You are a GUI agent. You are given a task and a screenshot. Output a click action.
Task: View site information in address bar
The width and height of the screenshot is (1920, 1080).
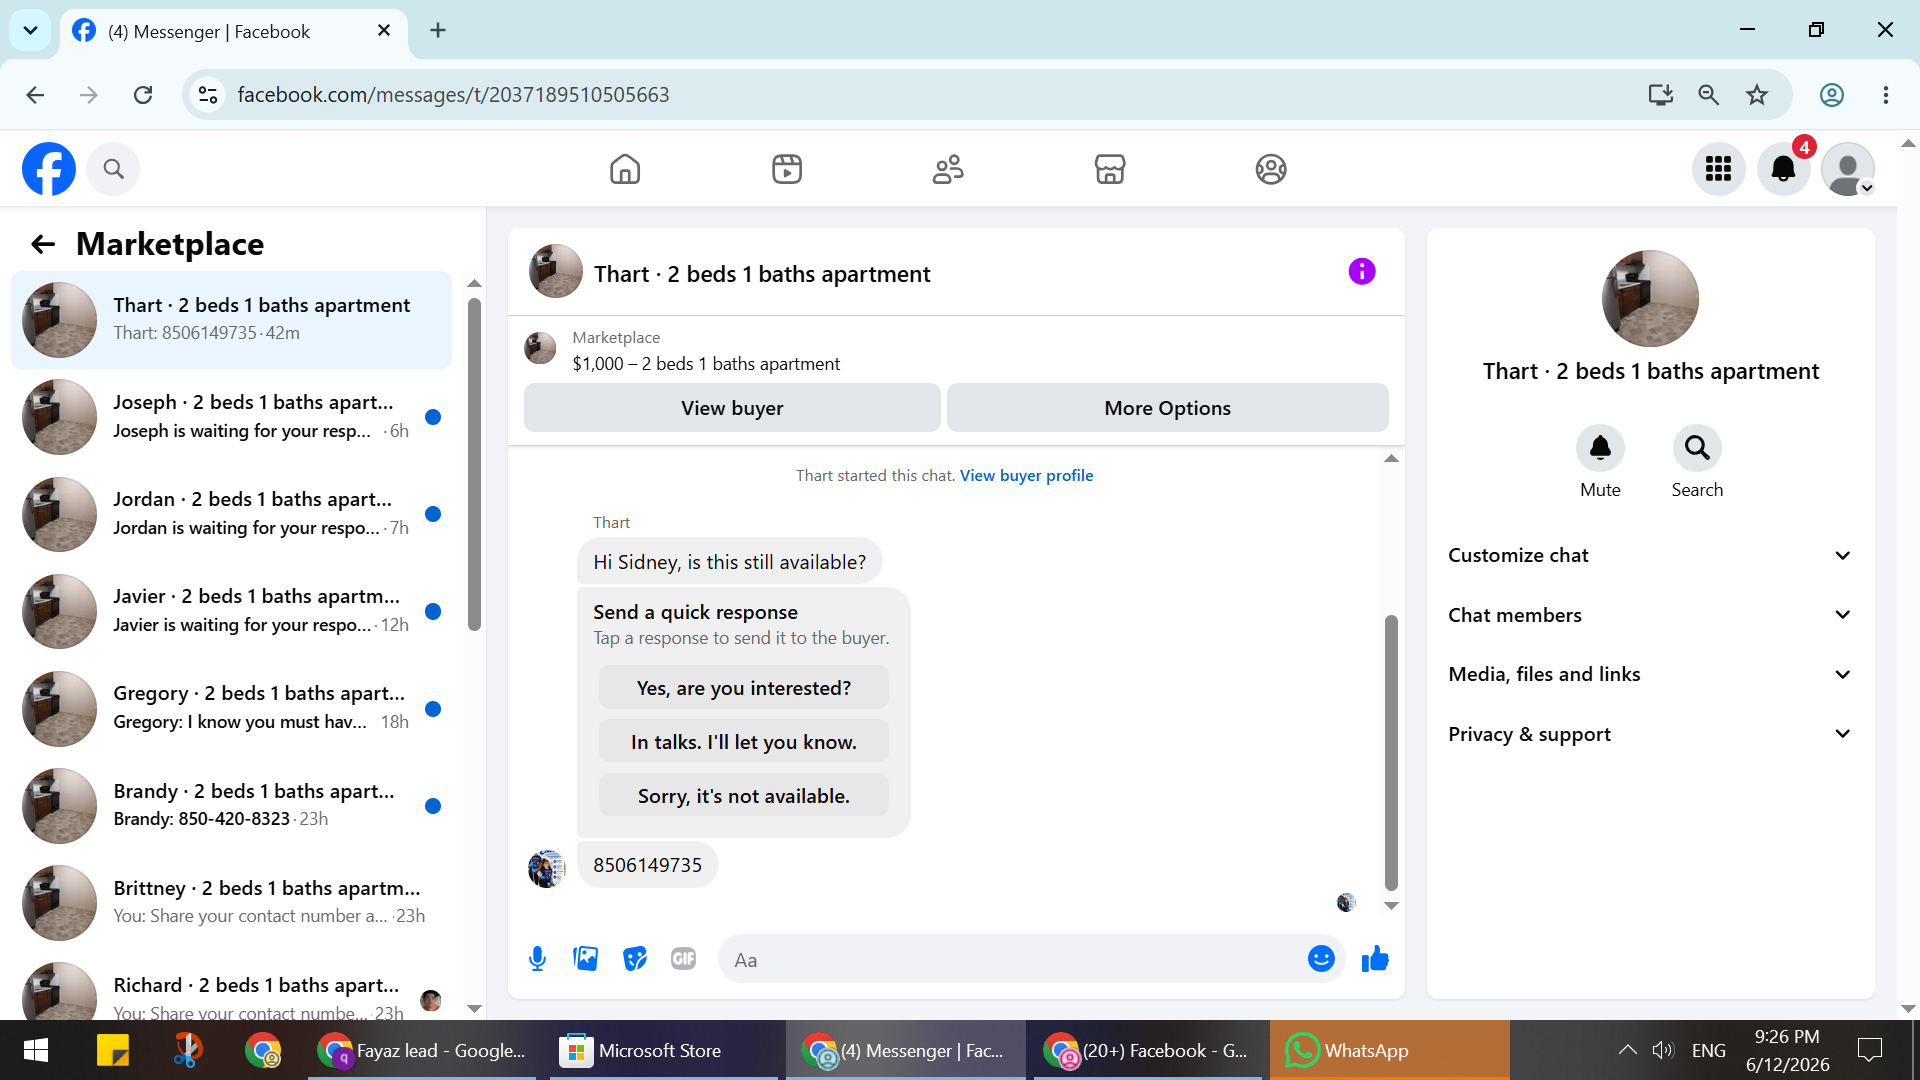(x=208, y=95)
